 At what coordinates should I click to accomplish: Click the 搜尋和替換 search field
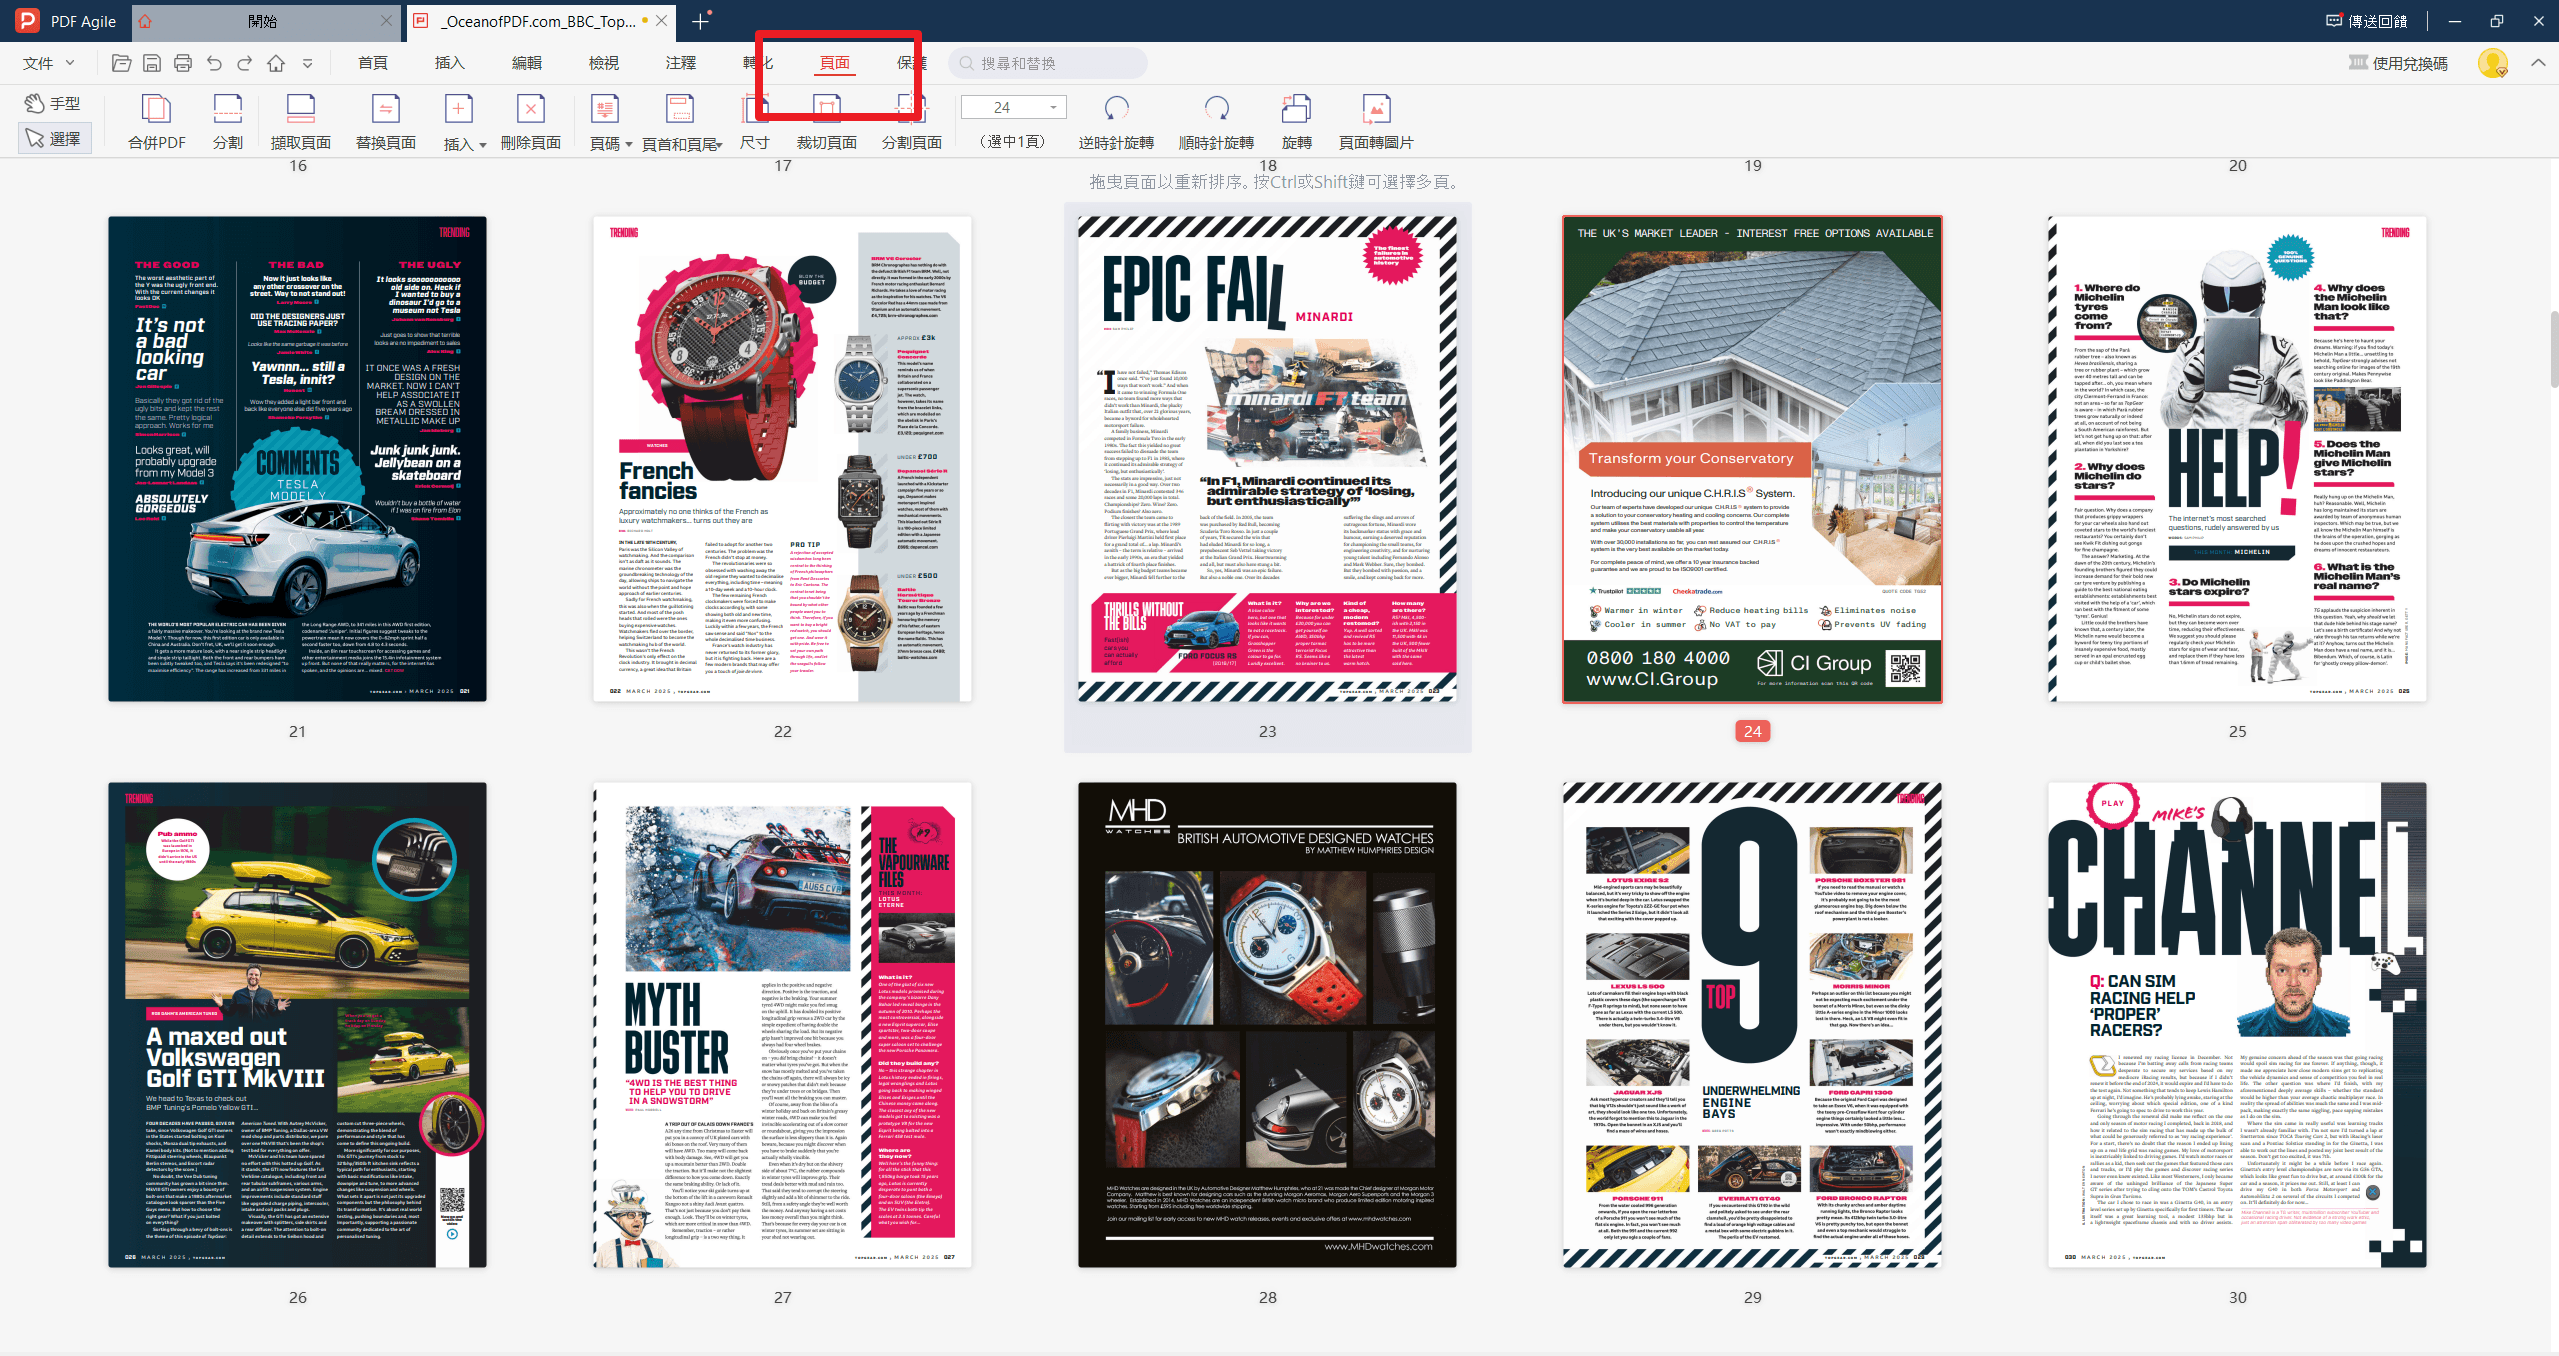1047,63
